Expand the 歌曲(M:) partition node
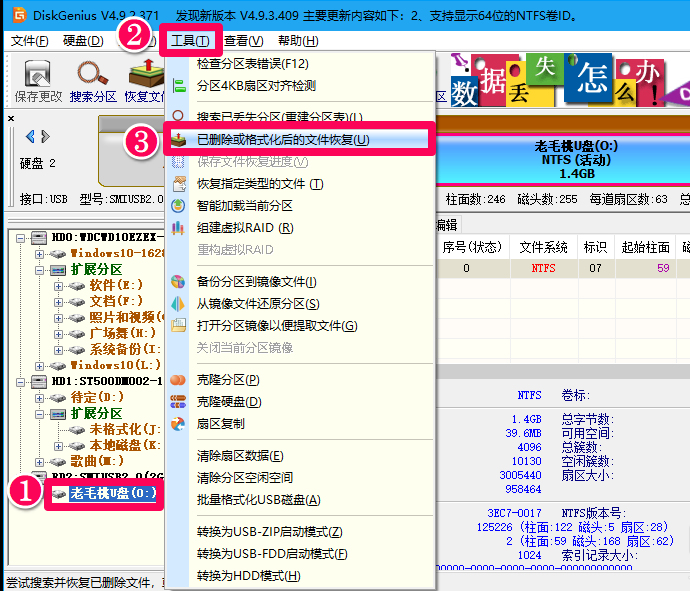 pos(40,461)
